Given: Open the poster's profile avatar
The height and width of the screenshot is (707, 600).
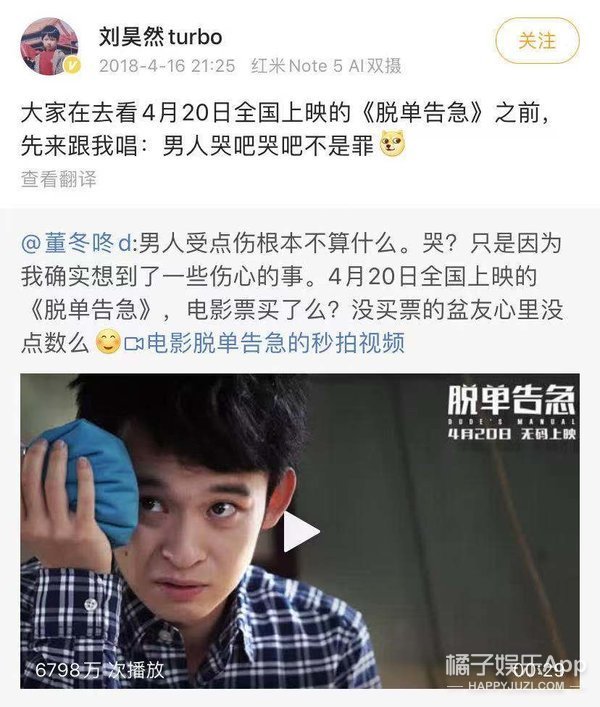Looking at the screenshot, I should [49, 46].
